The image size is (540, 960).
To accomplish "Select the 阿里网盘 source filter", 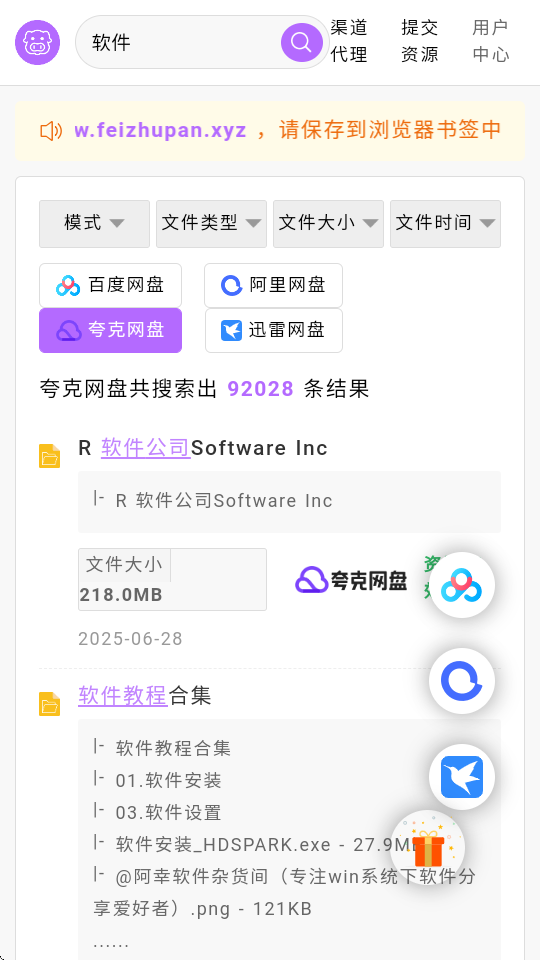I will [273, 285].
